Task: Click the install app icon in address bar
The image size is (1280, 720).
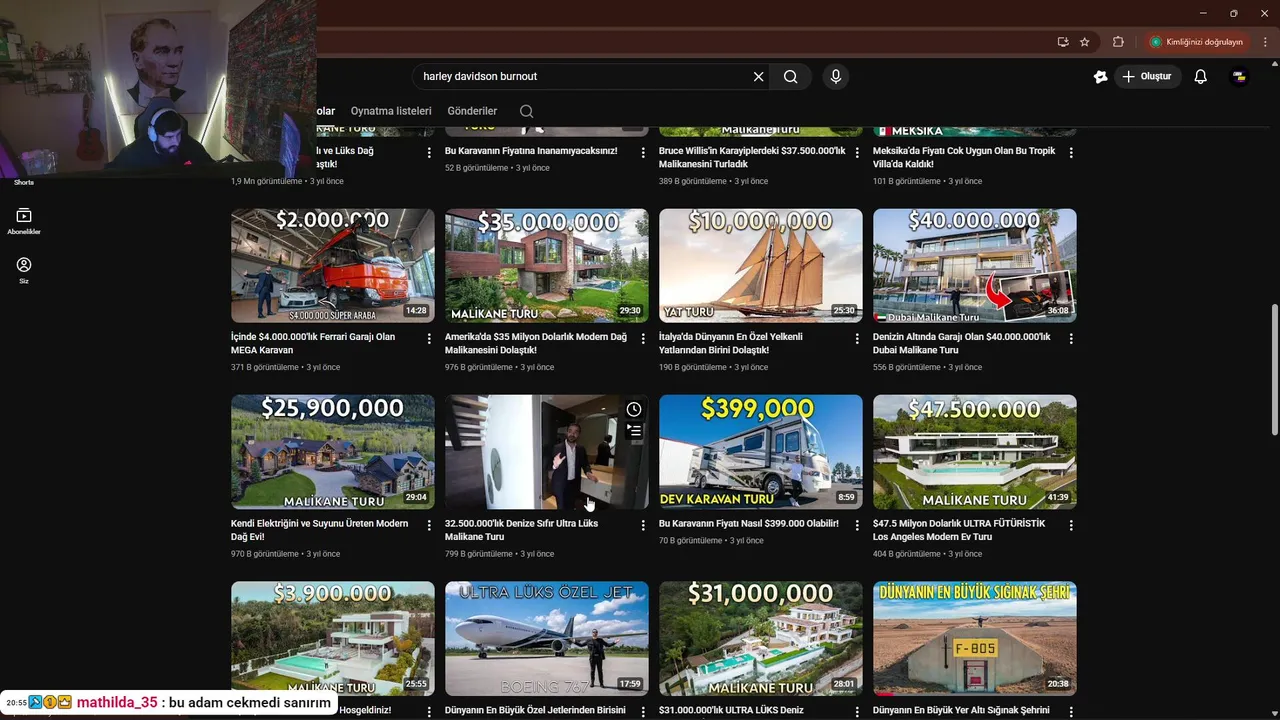Action: (x=1063, y=42)
